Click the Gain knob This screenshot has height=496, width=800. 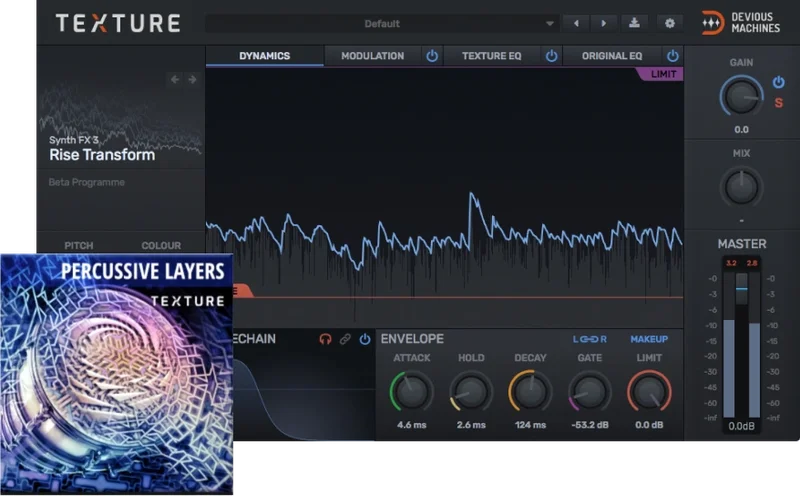pyautogui.click(x=741, y=96)
